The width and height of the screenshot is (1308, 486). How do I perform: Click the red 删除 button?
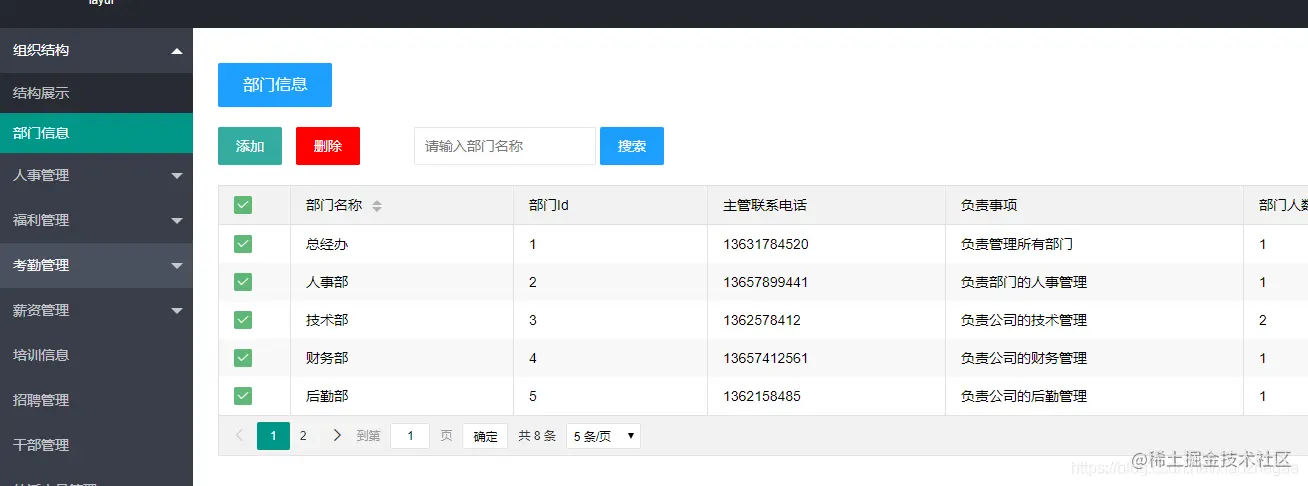coord(328,146)
